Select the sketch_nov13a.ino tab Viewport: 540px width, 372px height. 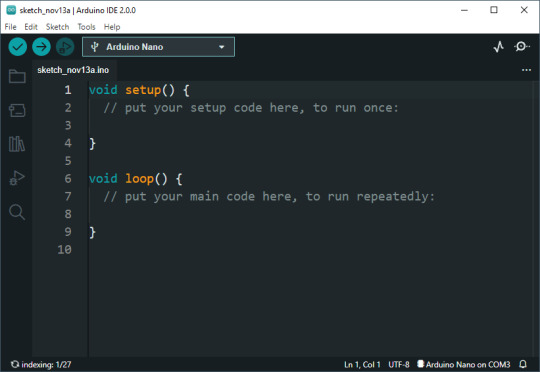coord(73,70)
